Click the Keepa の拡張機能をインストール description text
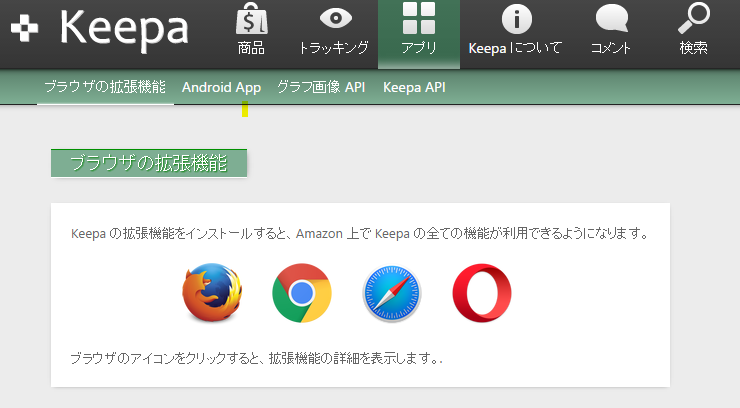Viewport: 740px width, 408px height. pyautogui.click(x=361, y=233)
